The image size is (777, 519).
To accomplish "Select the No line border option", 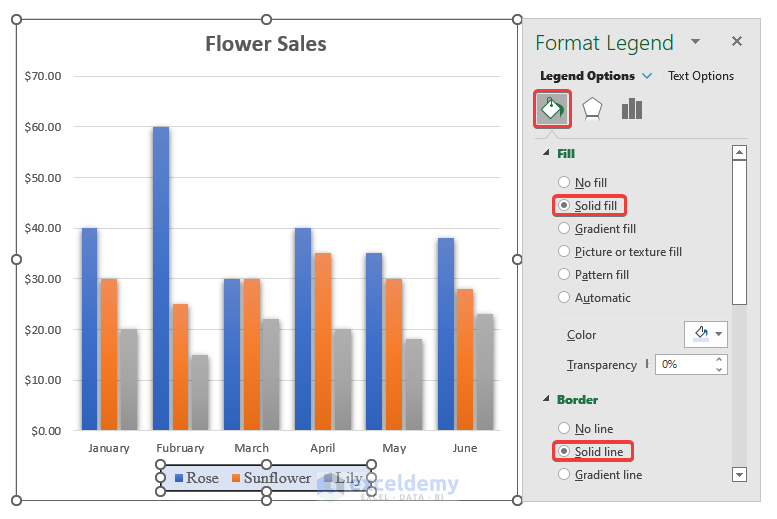I will point(565,429).
